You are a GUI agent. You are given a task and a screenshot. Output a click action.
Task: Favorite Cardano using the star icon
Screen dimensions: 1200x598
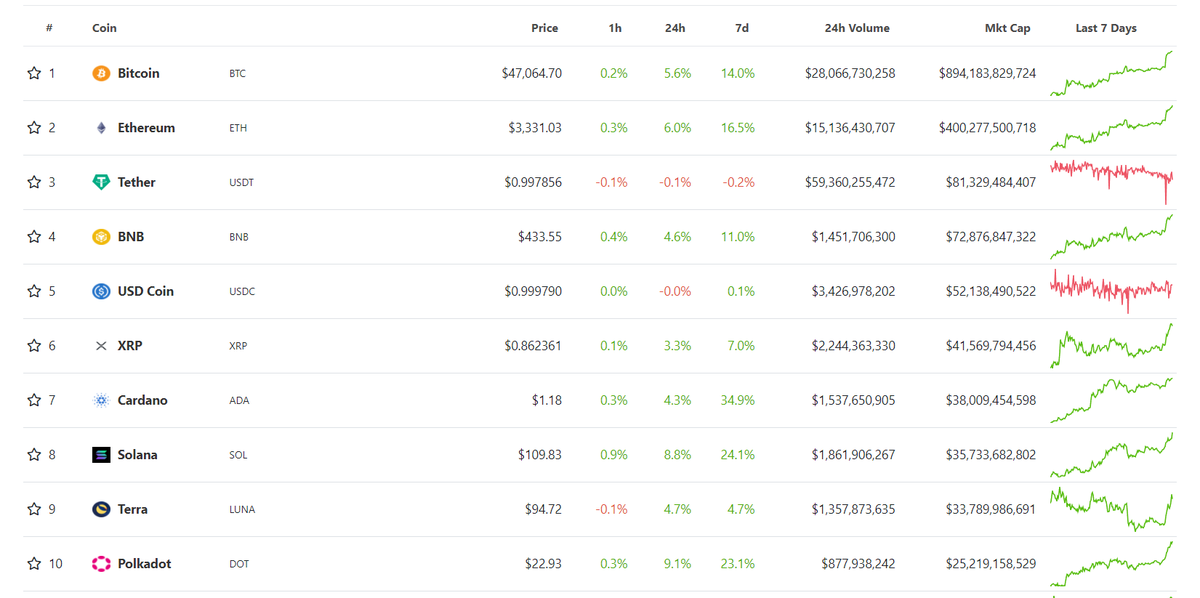pyautogui.click(x=34, y=400)
